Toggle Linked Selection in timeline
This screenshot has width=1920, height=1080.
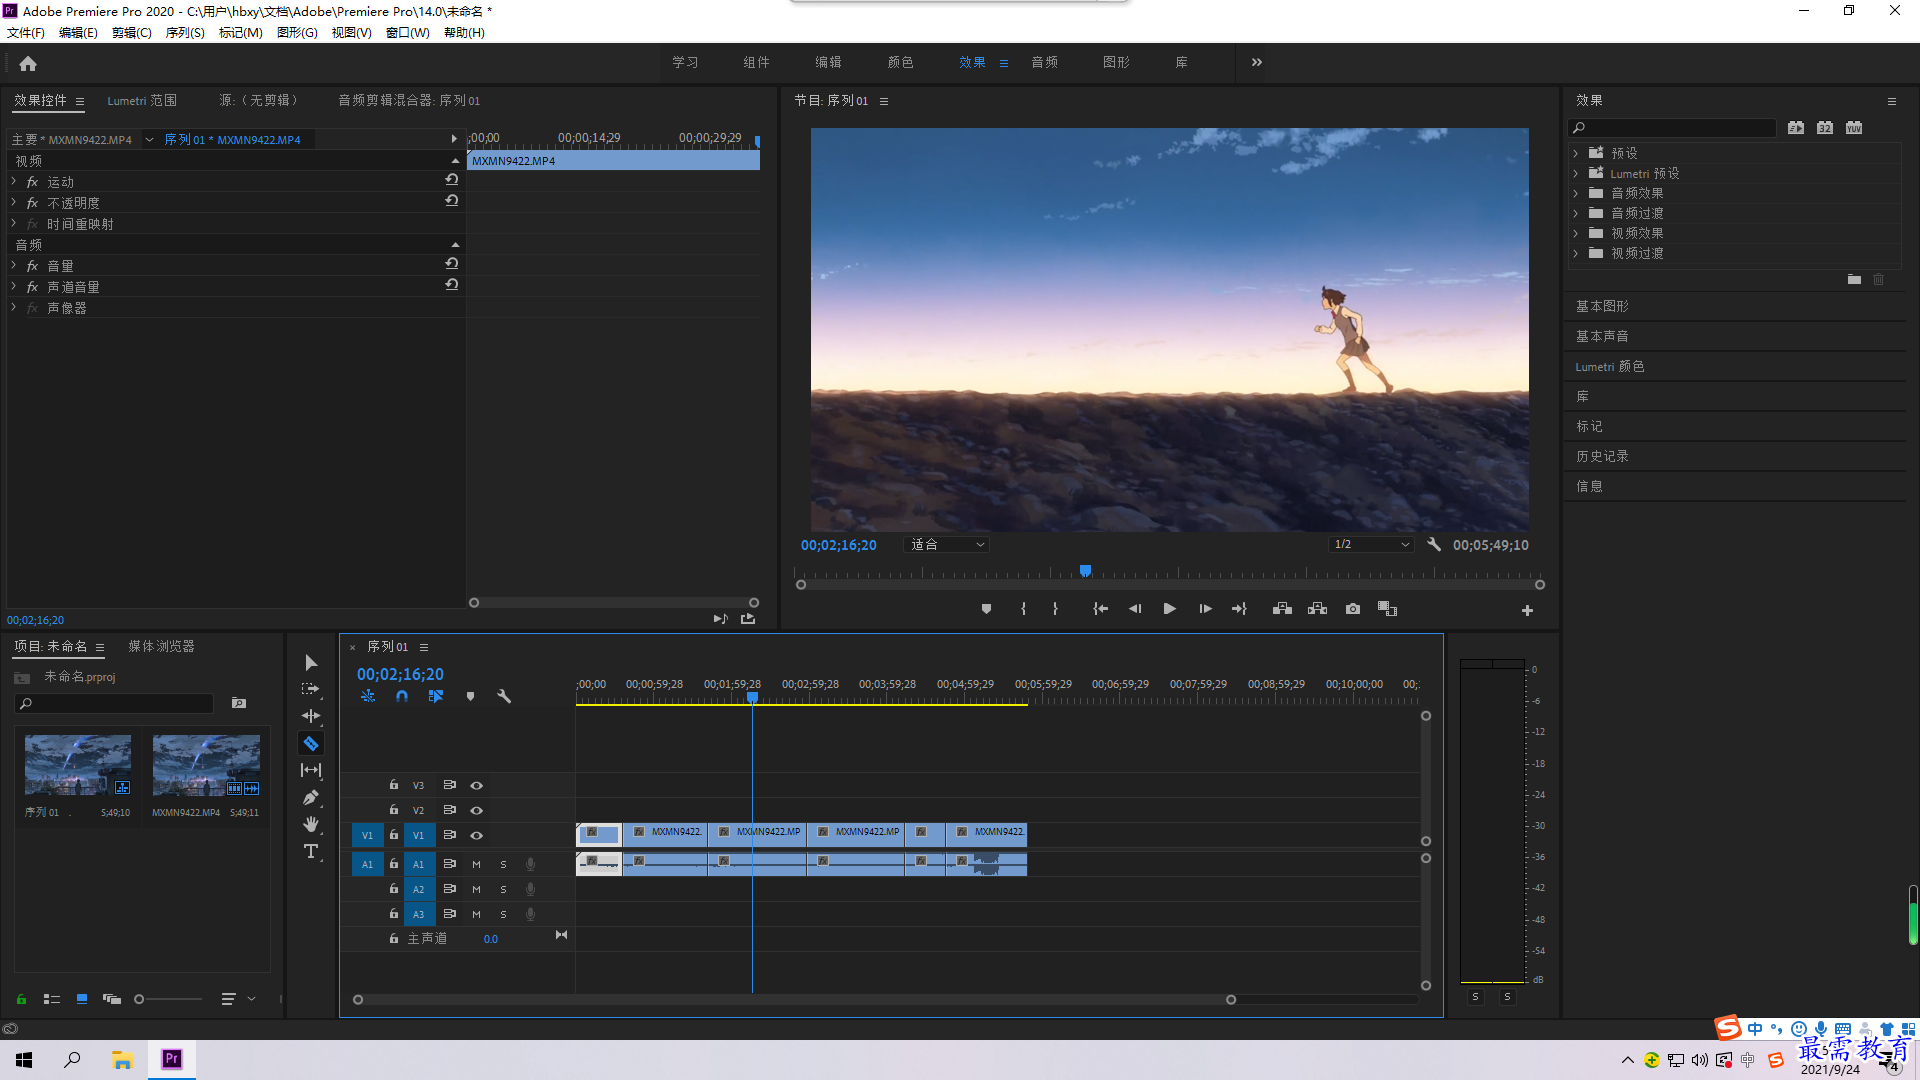point(436,696)
